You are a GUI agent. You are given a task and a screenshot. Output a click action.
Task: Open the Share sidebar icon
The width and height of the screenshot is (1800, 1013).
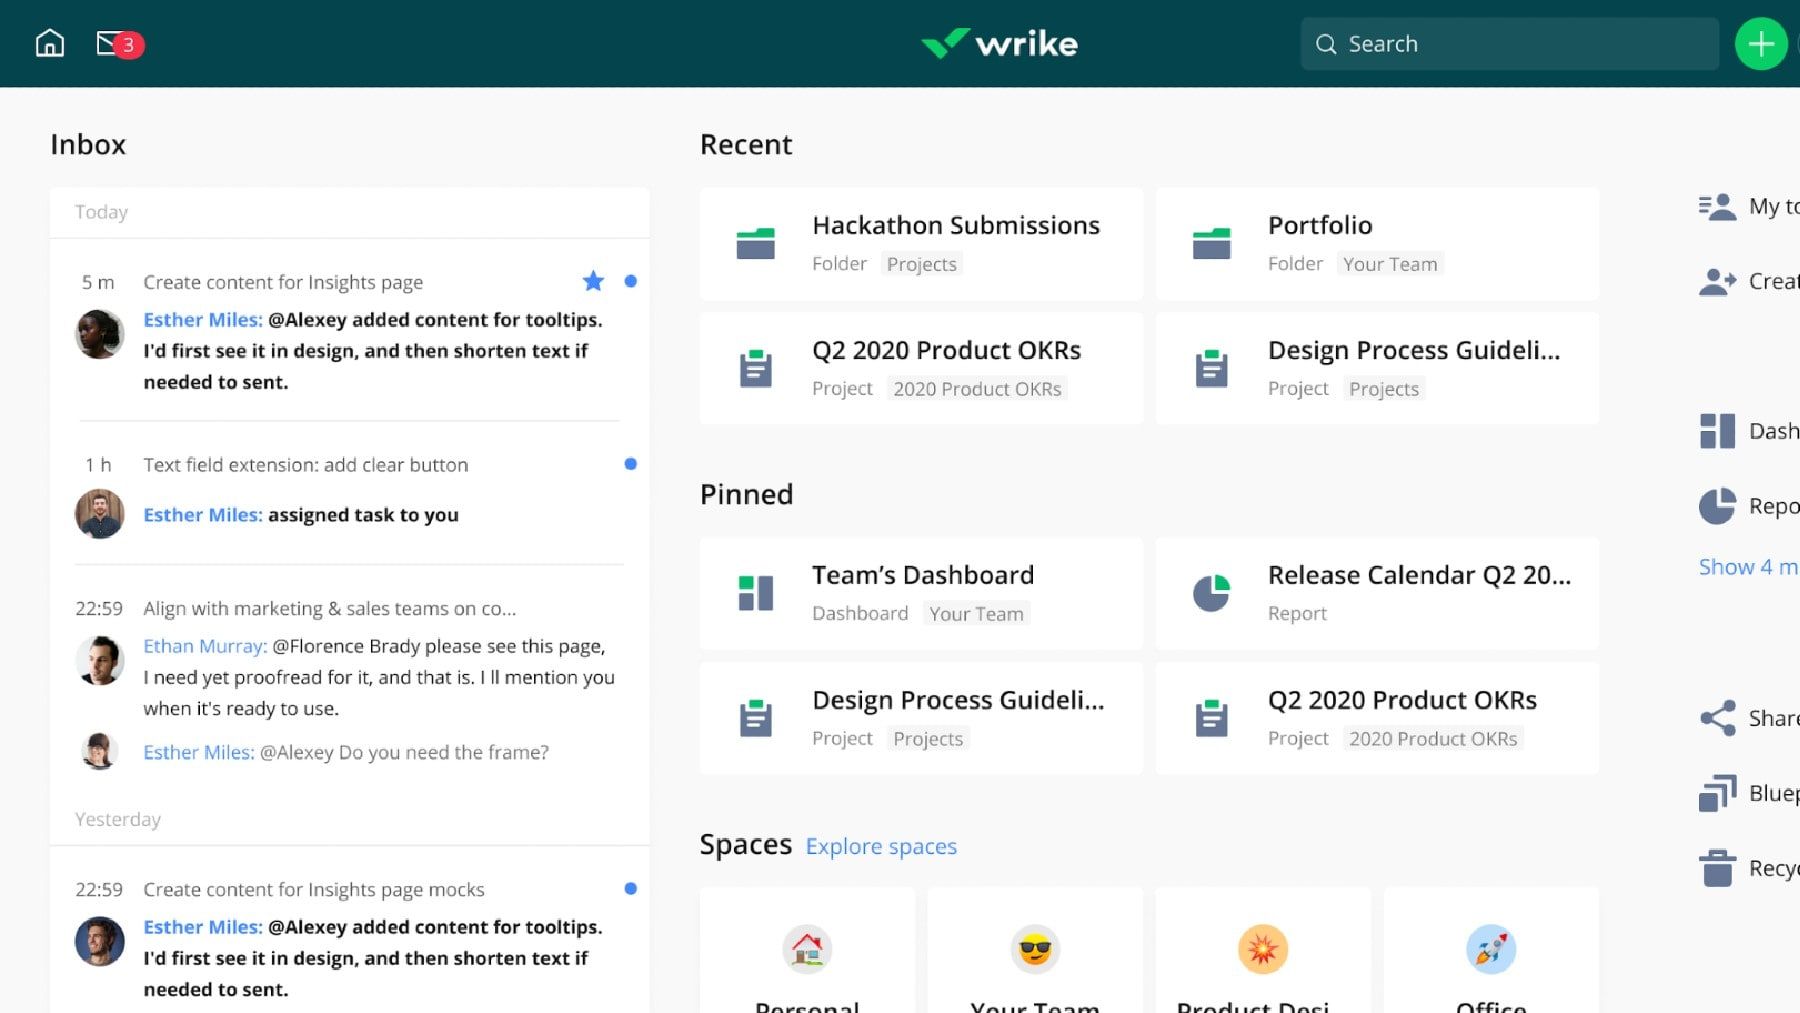1716,717
